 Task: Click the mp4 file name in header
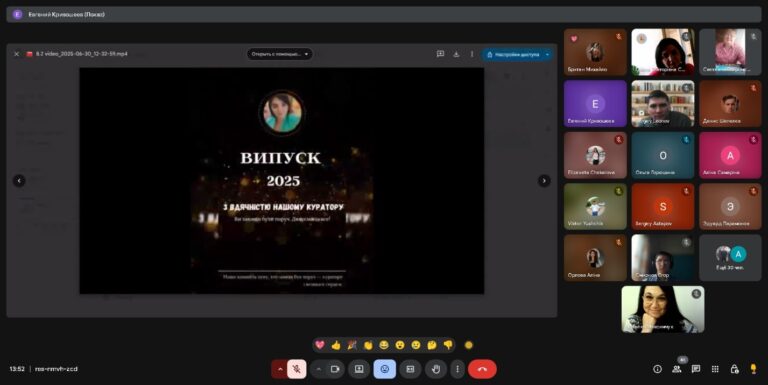coord(81,54)
